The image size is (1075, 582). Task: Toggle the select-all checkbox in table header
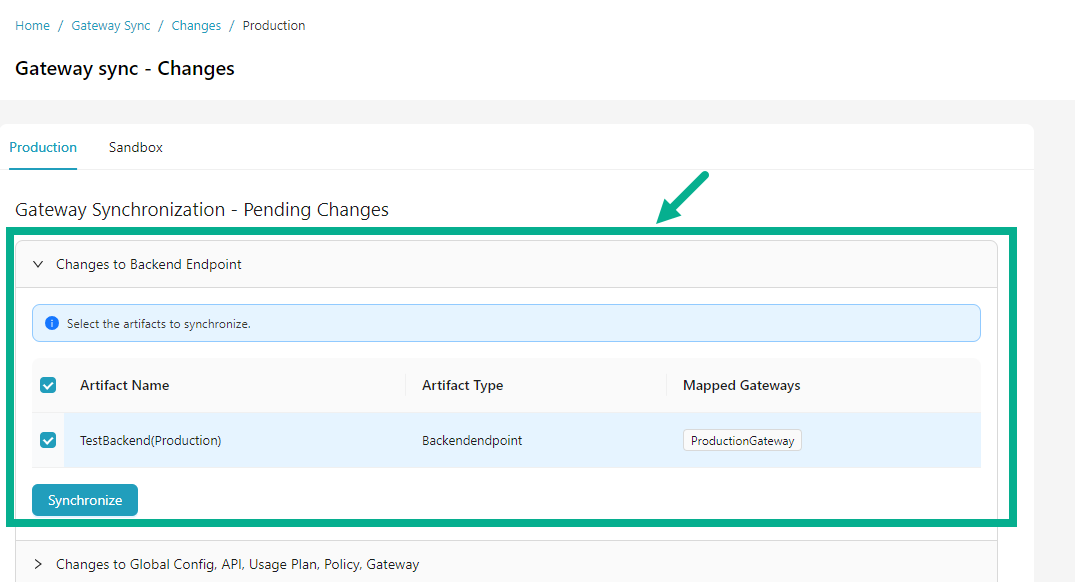pos(48,385)
